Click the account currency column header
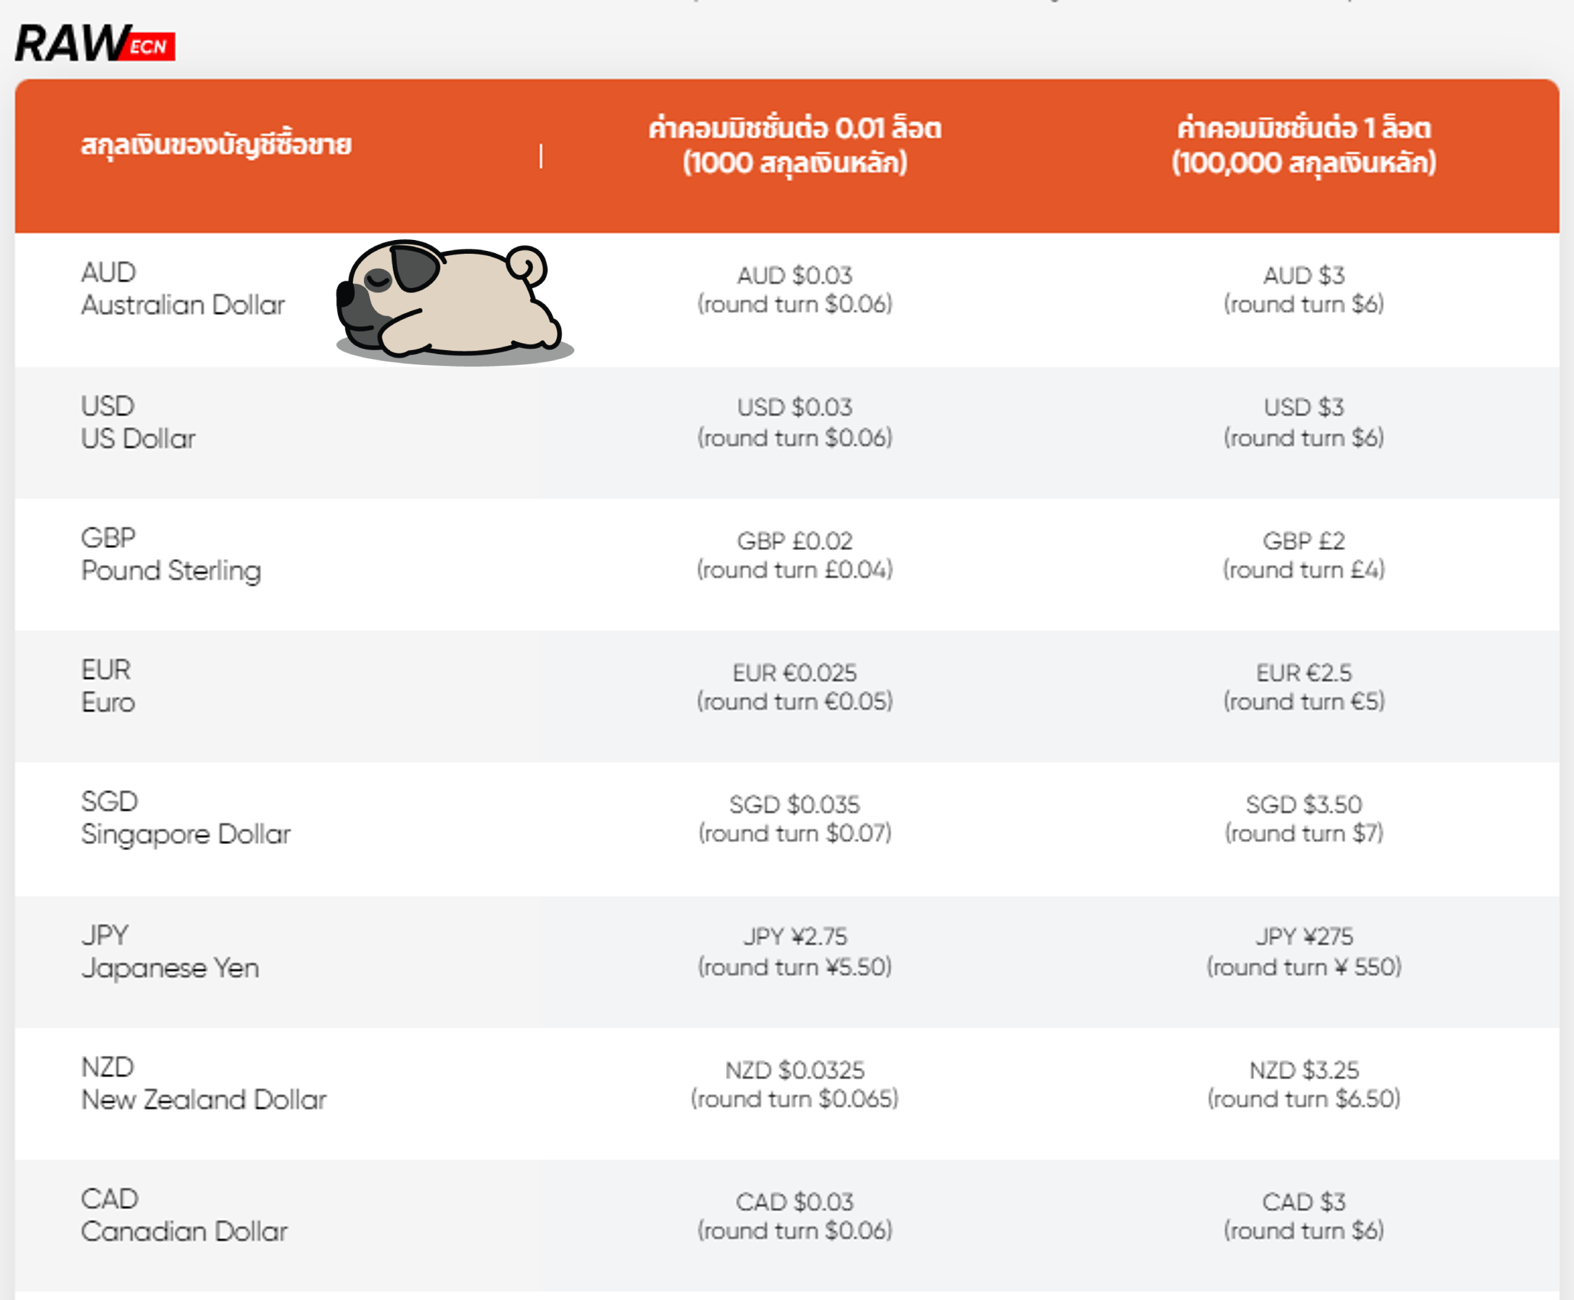1574x1300 pixels. point(216,146)
